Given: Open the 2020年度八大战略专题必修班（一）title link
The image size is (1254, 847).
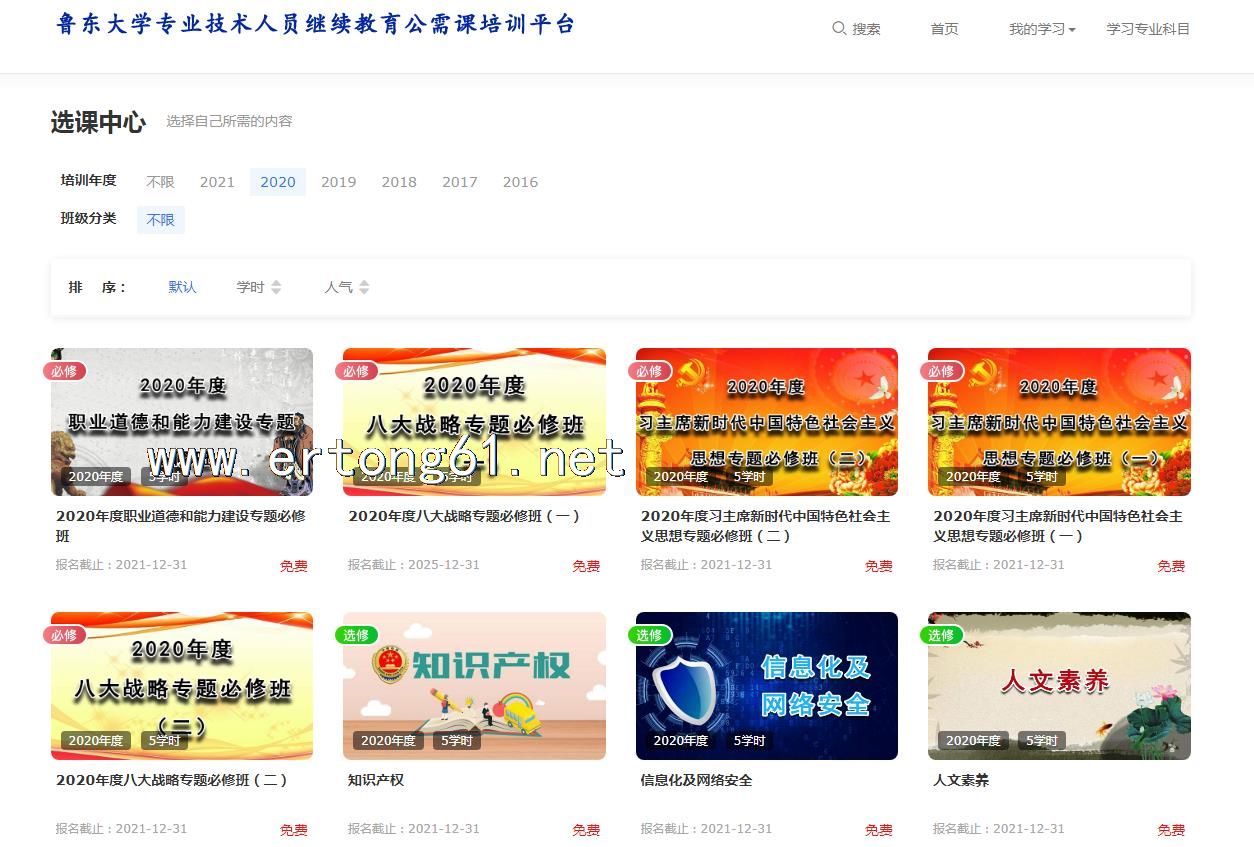Looking at the screenshot, I should click(464, 516).
